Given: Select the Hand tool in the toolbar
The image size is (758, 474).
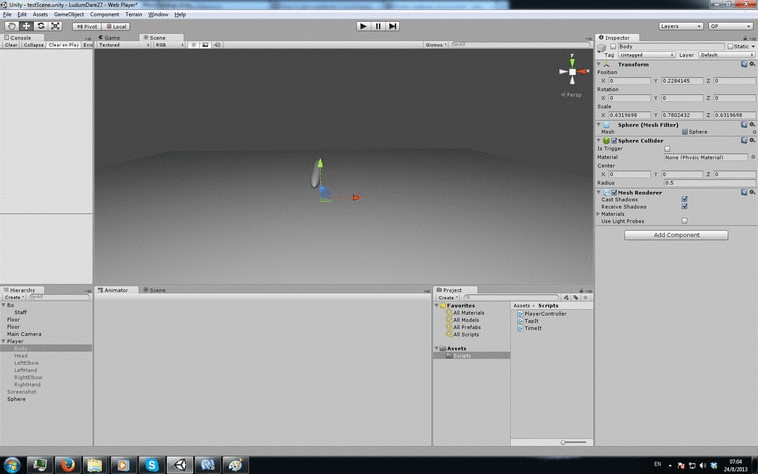Looking at the screenshot, I should (12, 26).
